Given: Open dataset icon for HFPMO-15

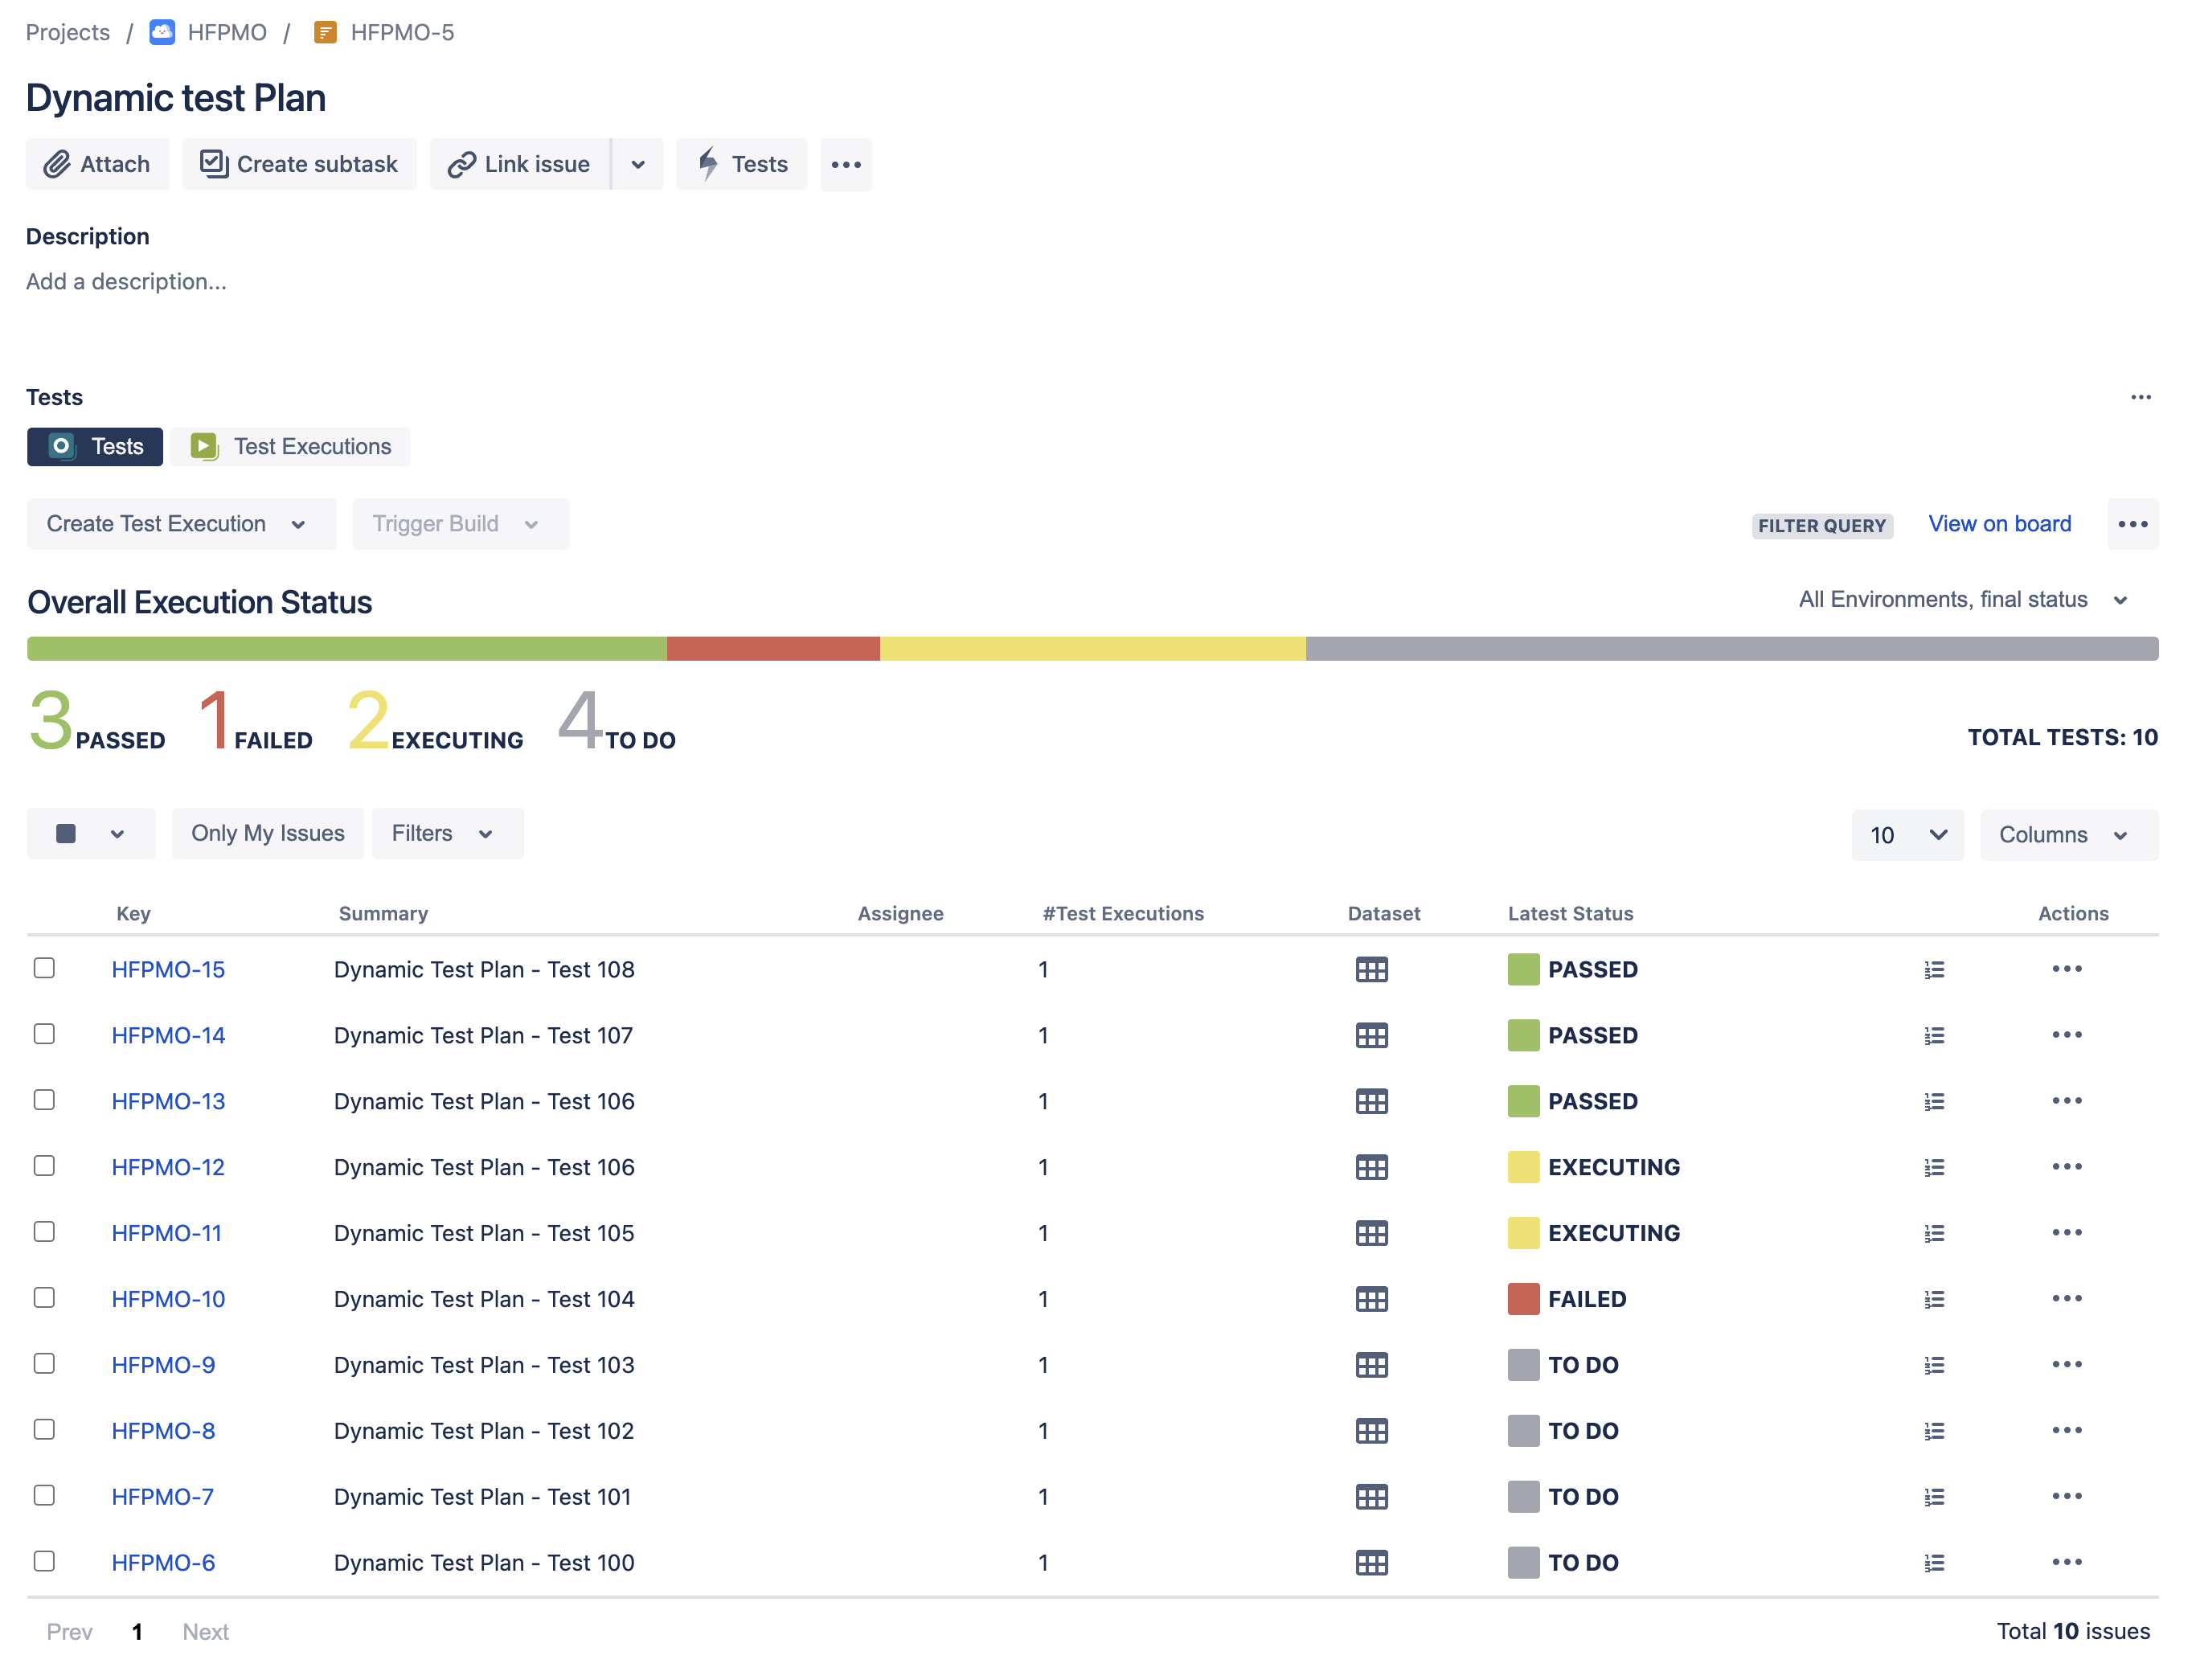Looking at the screenshot, I should 1371,969.
